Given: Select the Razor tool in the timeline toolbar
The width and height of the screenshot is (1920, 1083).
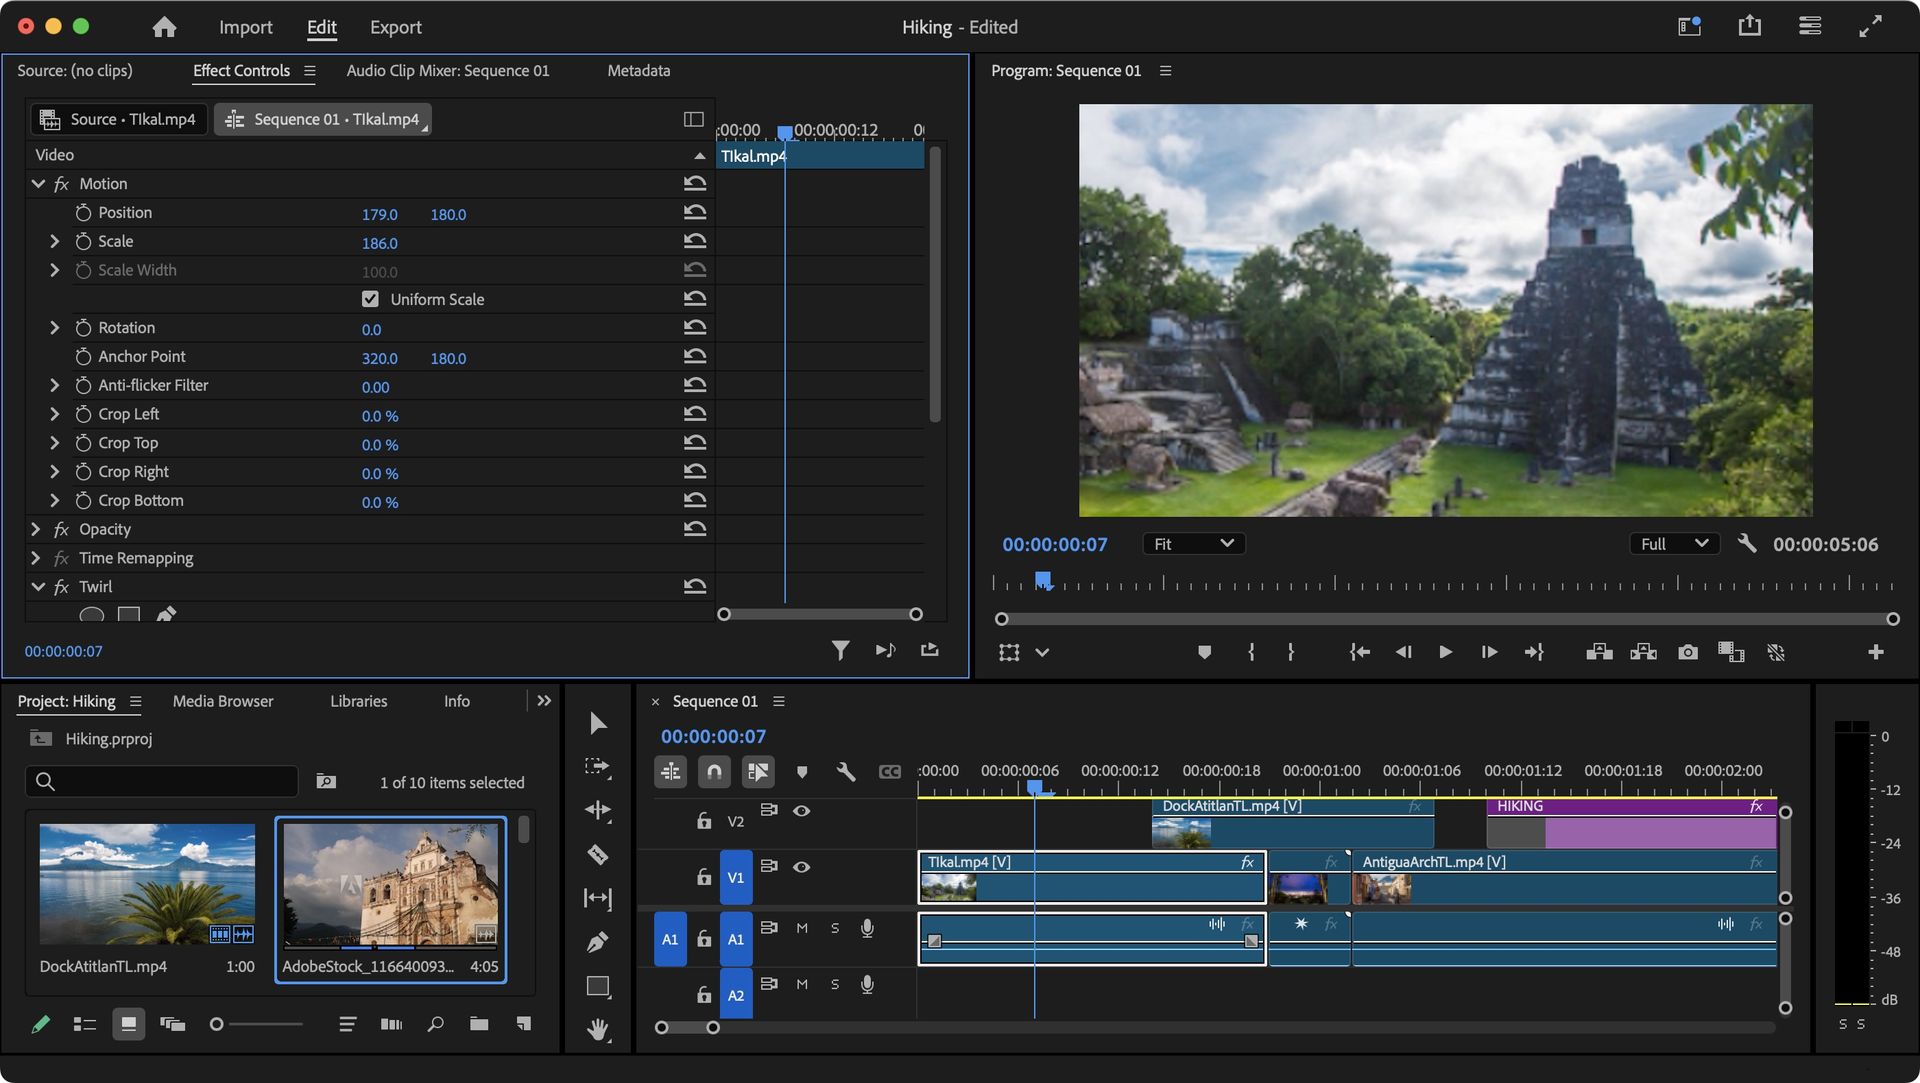Looking at the screenshot, I should click(x=598, y=855).
